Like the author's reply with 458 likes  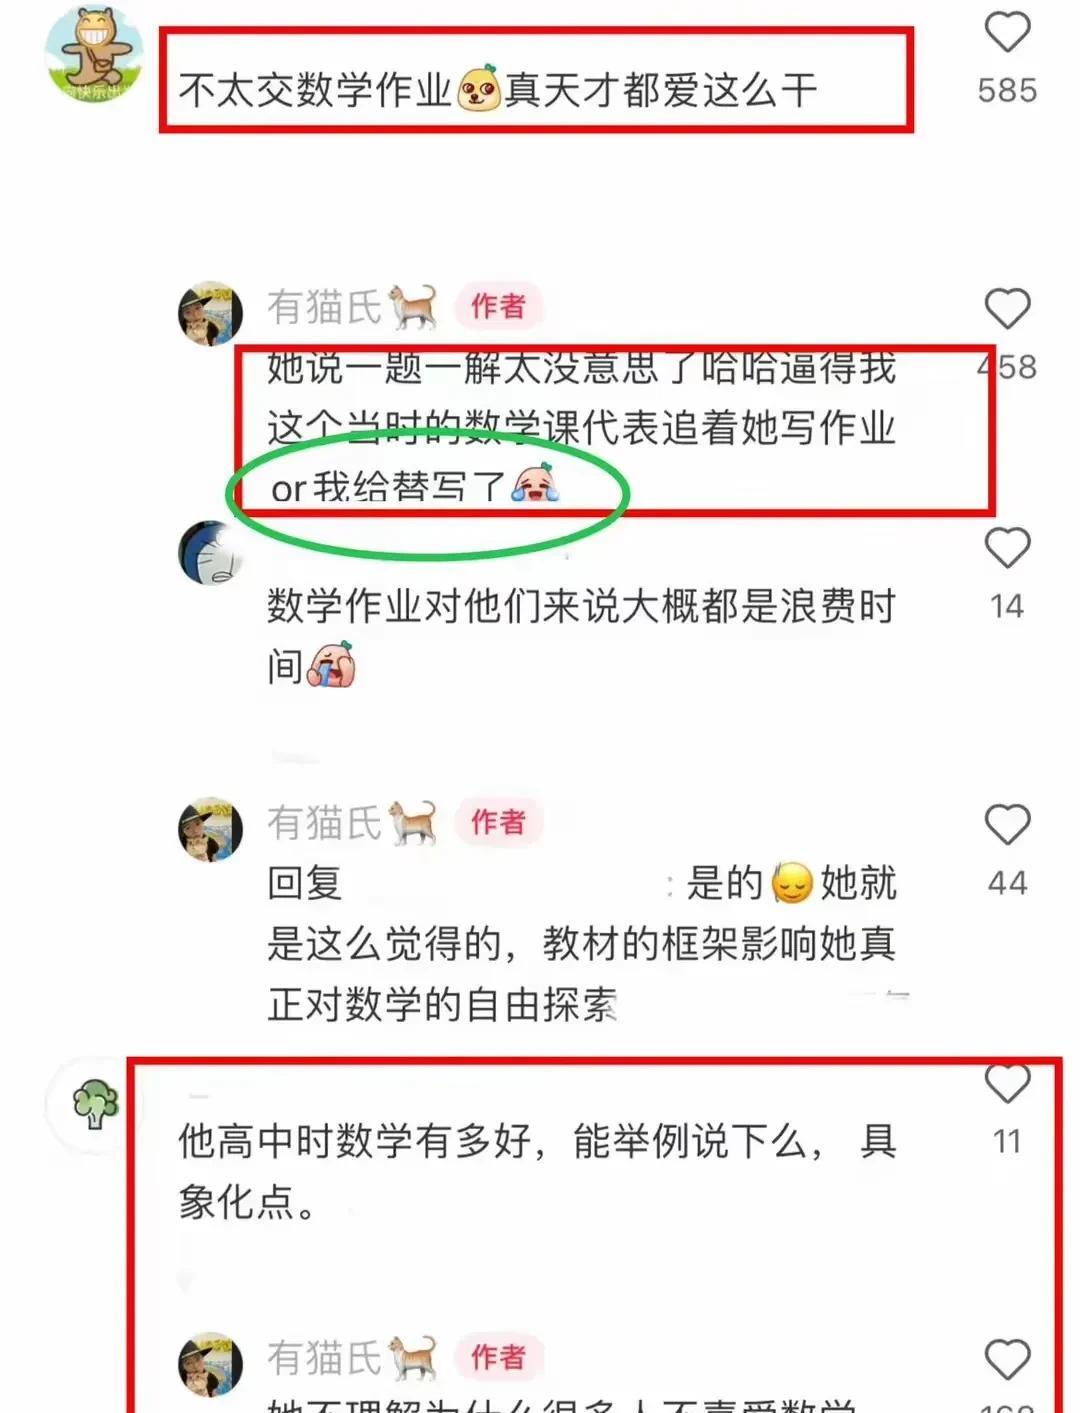pos(1007,308)
